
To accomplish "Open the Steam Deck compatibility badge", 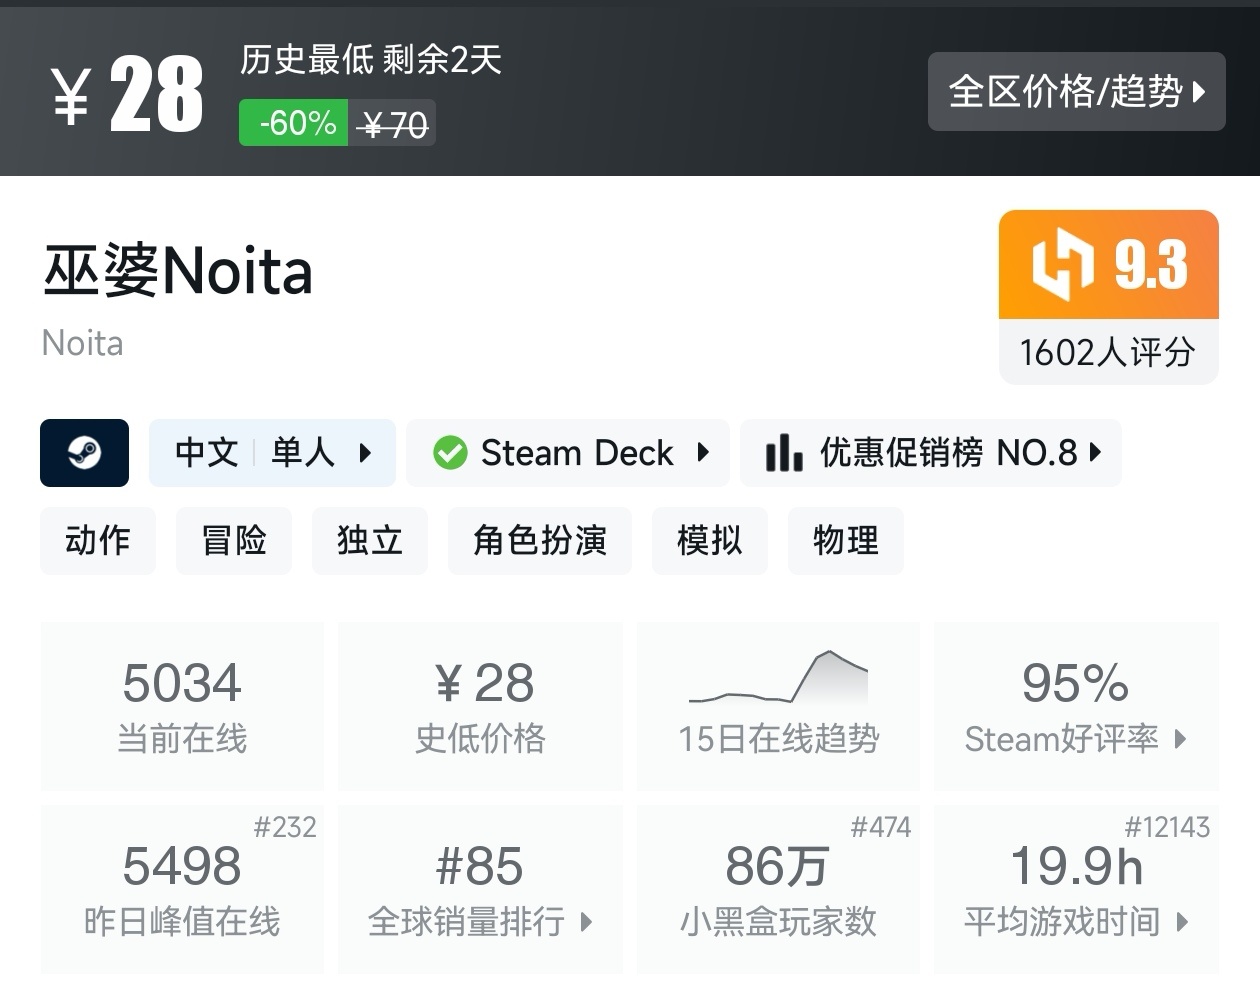I will coord(567,453).
